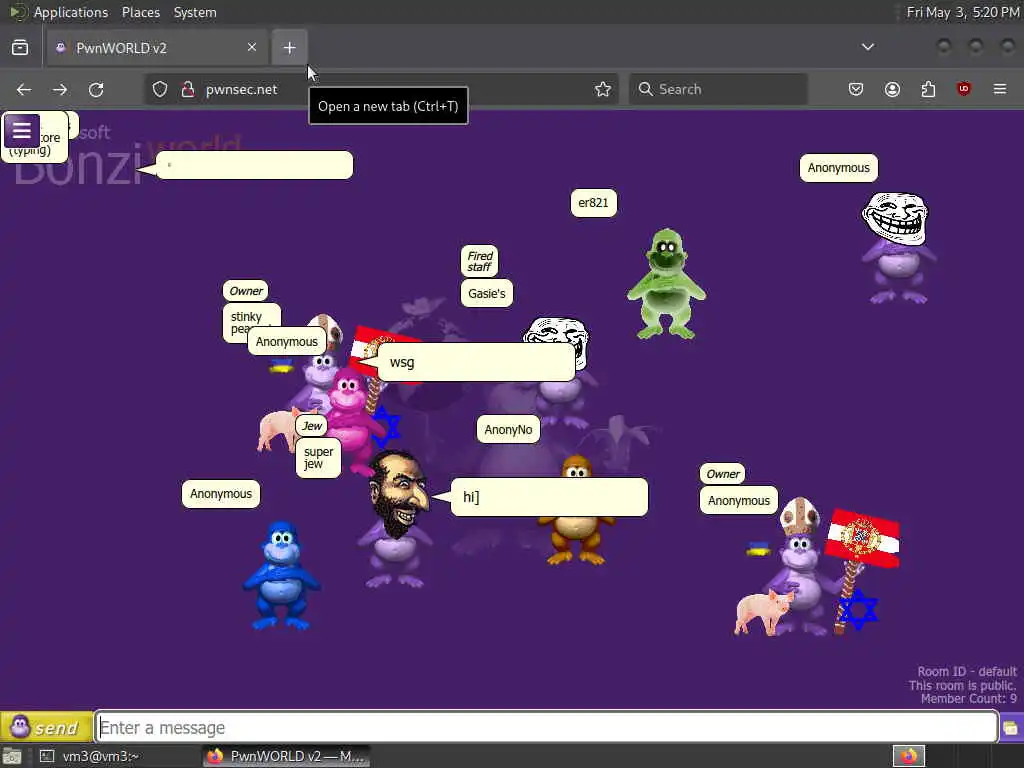The height and width of the screenshot is (768, 1024).
Task: Click Anonymous tag above blue Bonzi
Action: point(221,494)
